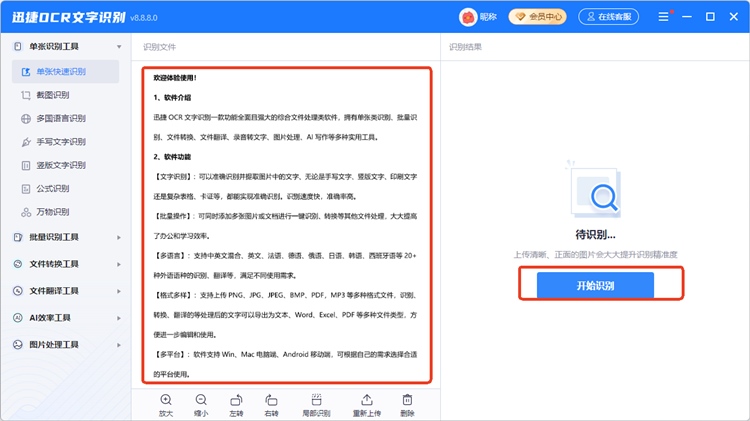
Task: Close the OCR application window
Action: click(x=734, y=17)
